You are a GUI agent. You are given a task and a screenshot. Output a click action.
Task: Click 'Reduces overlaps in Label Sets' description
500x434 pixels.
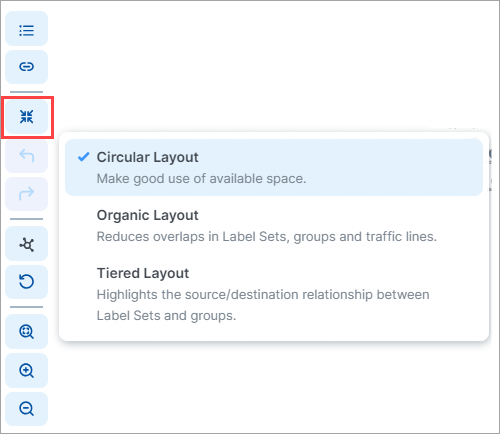coord(267,237)
